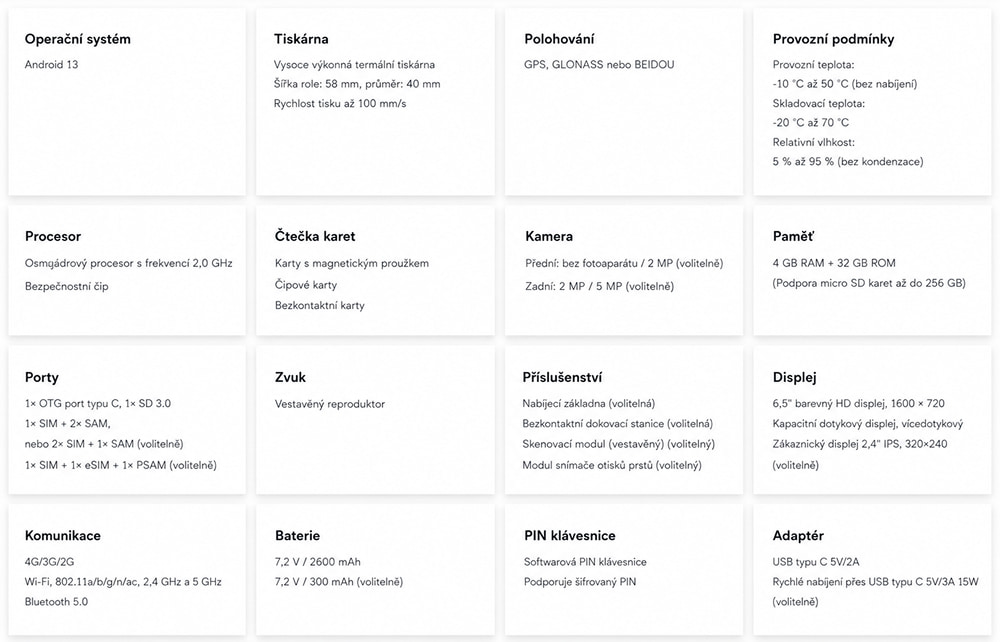The width and height of the screenshot is (1000, 642).
Task: Select the Vestavěný reproduktor text
Action: (x=330, y=404)
